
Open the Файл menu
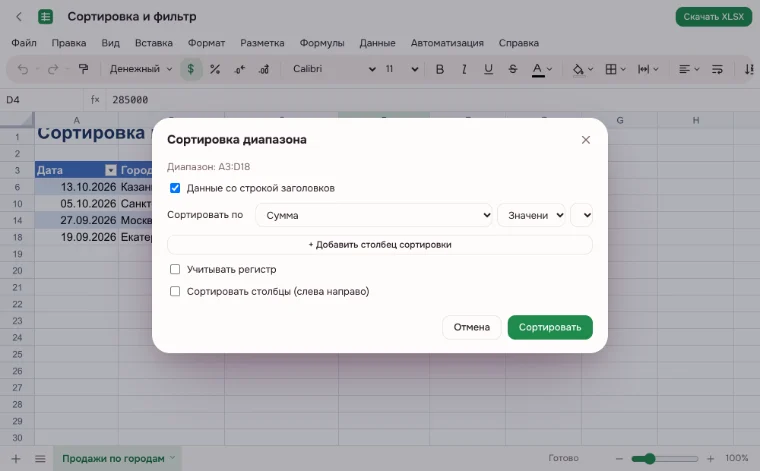24,43
